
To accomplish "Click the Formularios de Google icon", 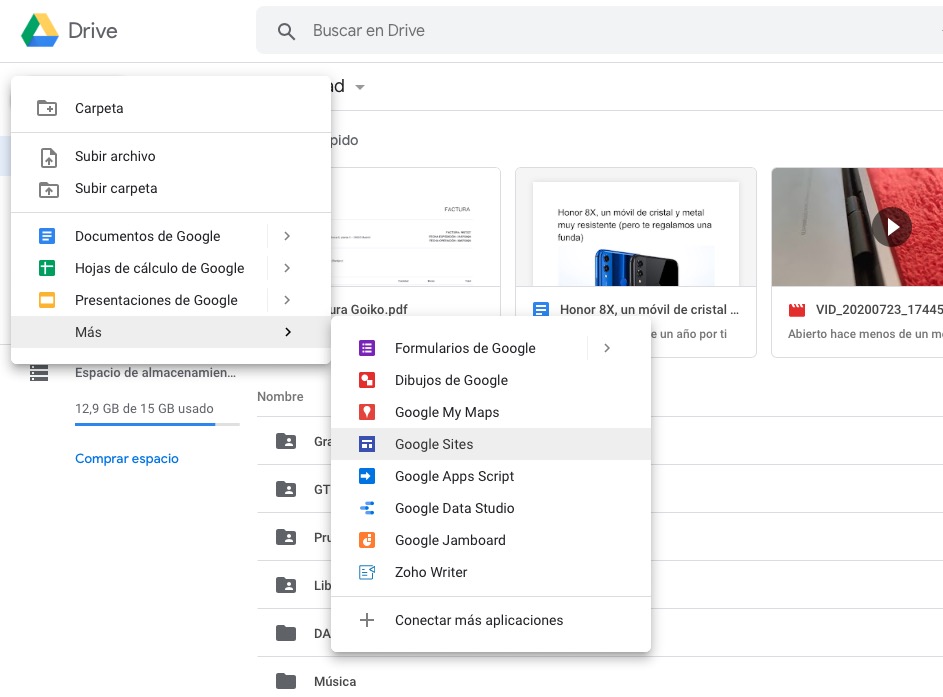I will 367,348.
